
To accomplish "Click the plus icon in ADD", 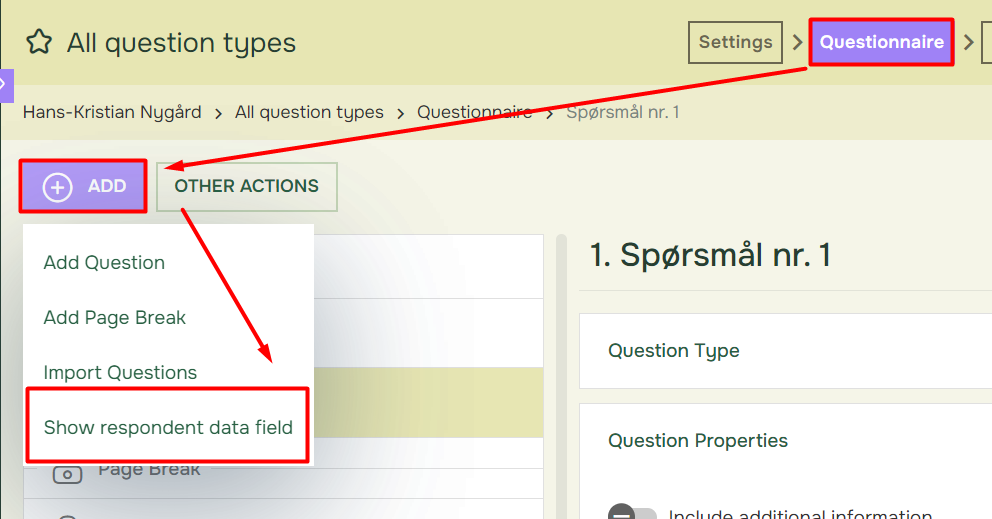I will (57, 187).
